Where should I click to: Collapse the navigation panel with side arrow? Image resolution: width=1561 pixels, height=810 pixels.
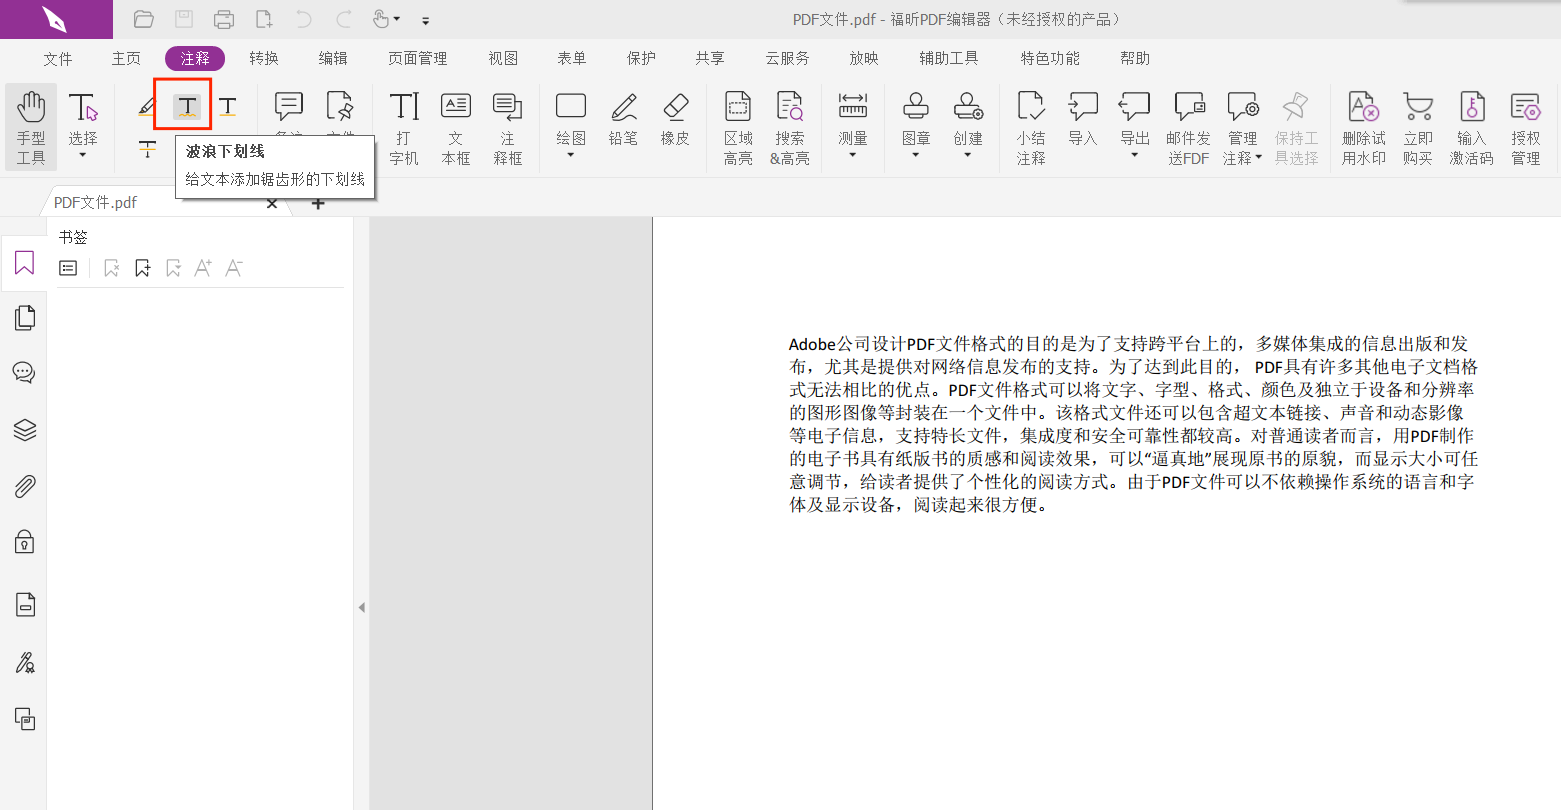(x=361, y=607)
